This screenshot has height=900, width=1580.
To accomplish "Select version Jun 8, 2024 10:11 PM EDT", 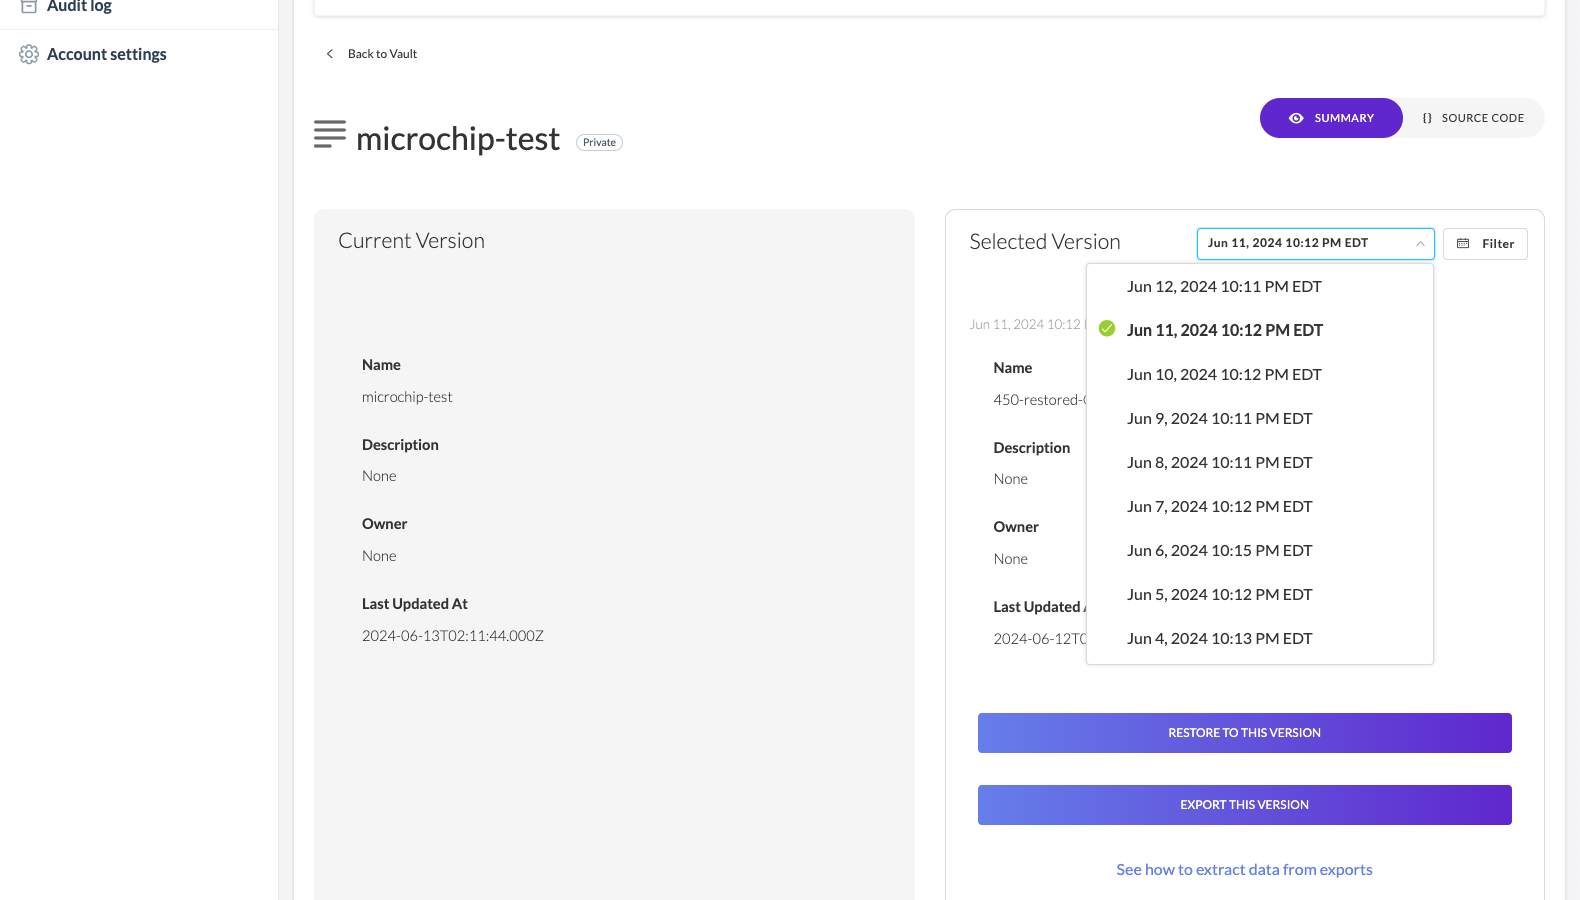I will tap(1260, 463).
